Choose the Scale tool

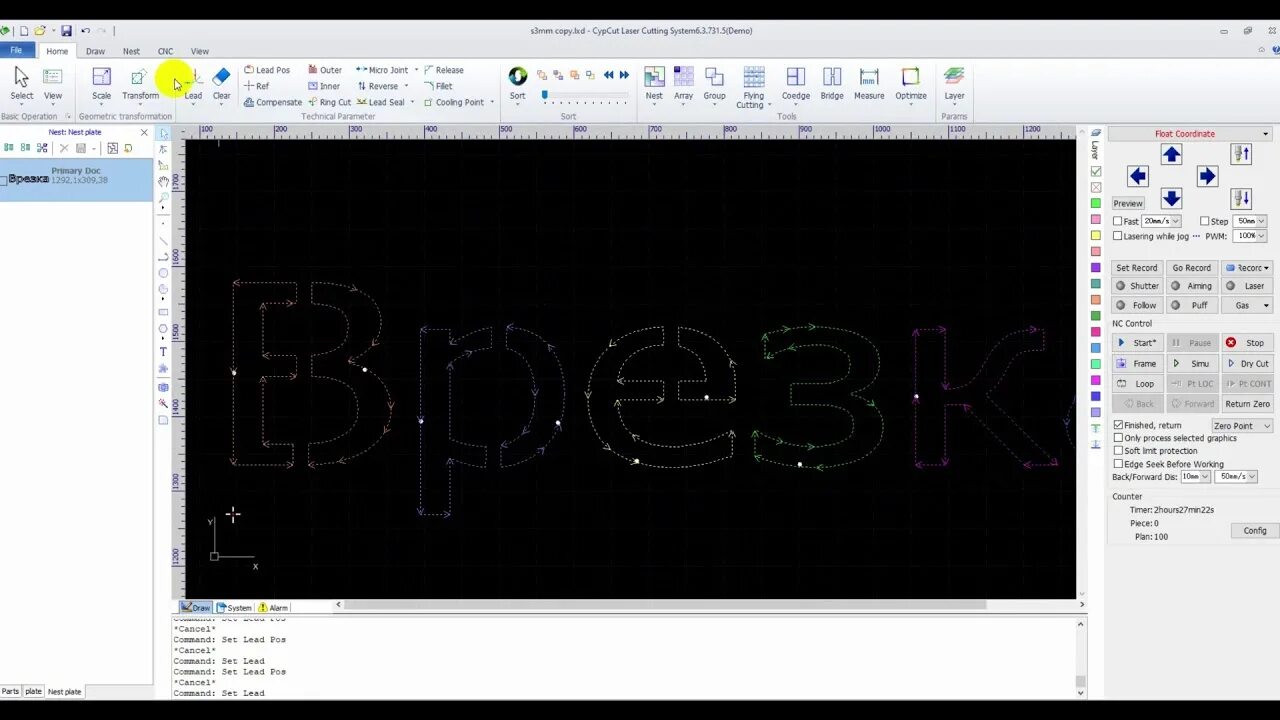(x=101, y=84)
